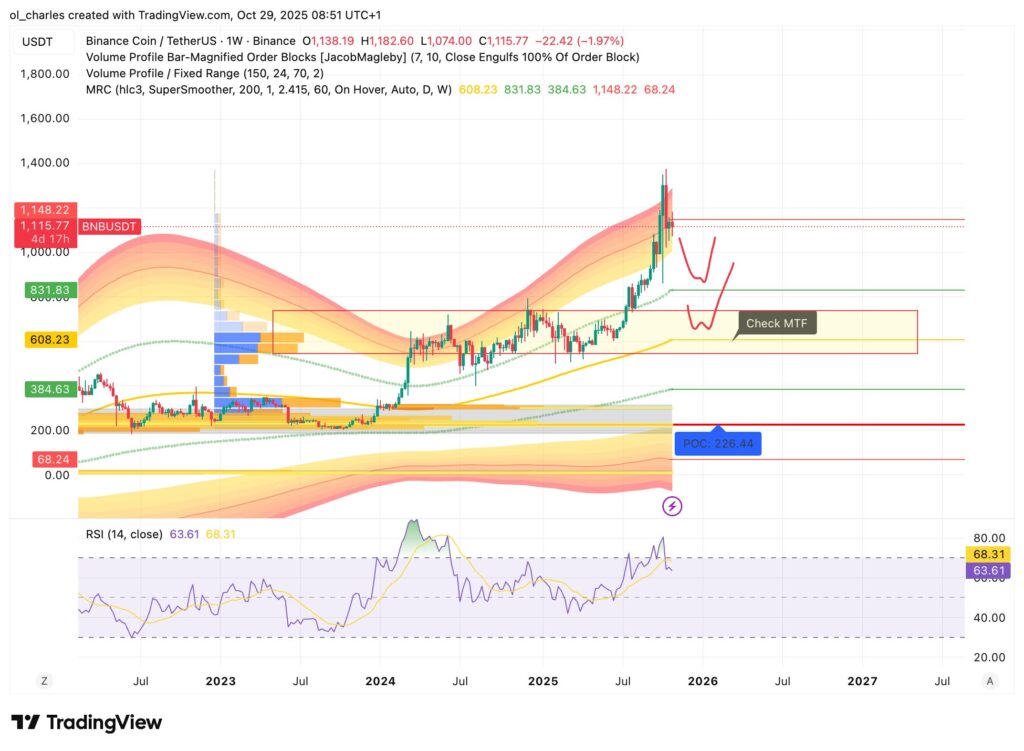Select the USDT currency label at top left
This screenshot has width=1024, height=751.
41,41
